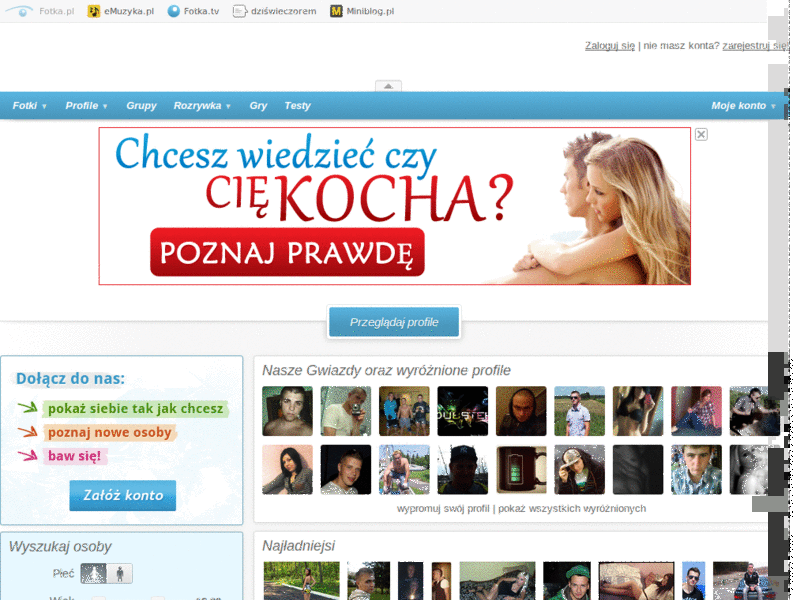Select the female gender icon under Płeć
This screenshot has width=800, height=600.
pos(93,573)
